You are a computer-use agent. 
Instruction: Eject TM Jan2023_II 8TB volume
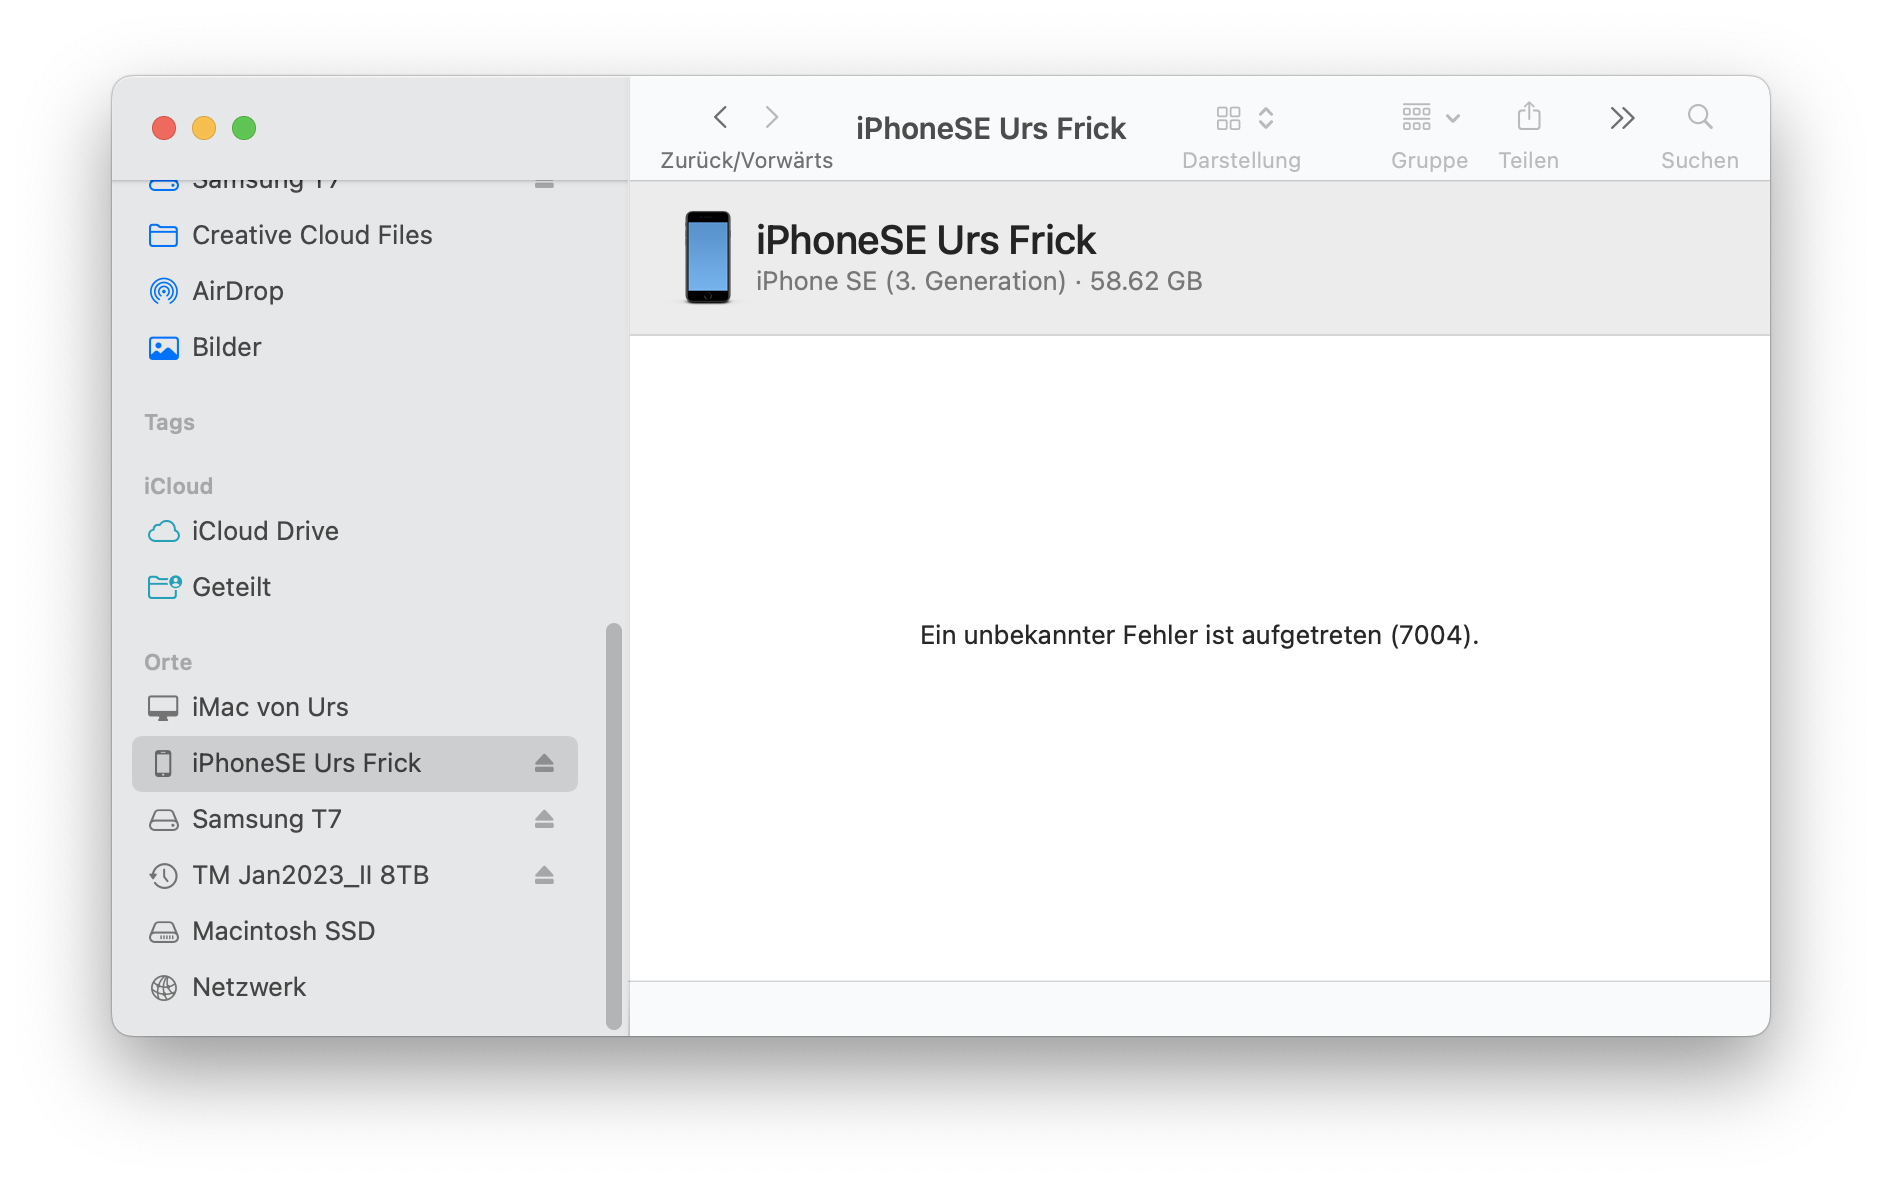(x=544, y=876)
